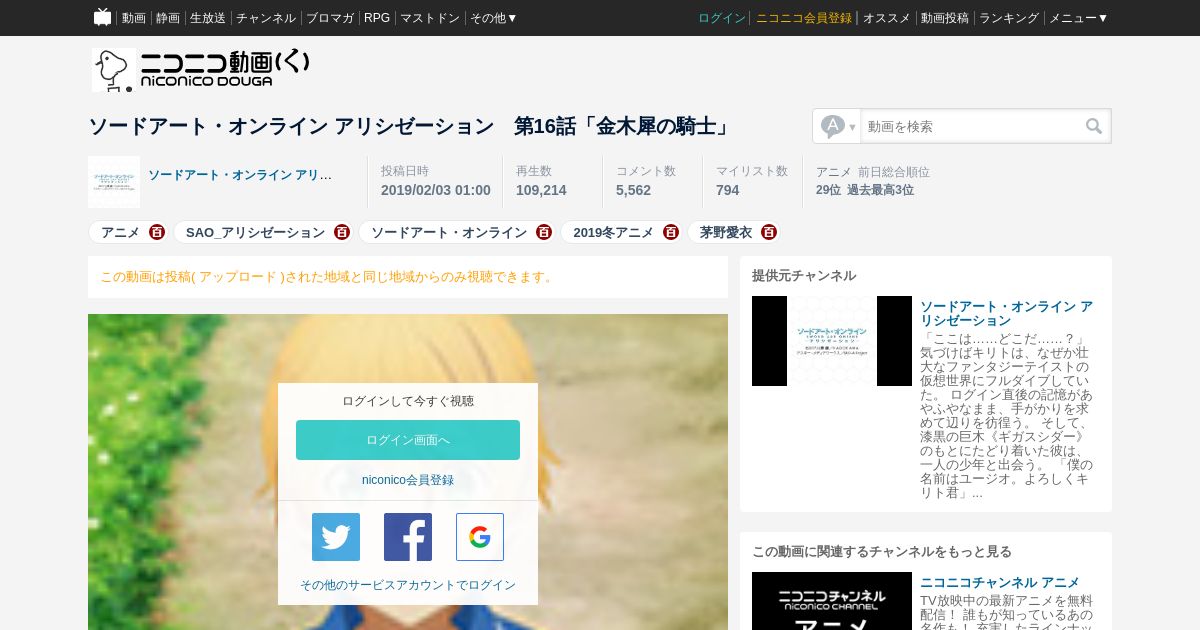The height and width of the screenshot is (630, 1200).
Task: Open the ソードアート・オンライン アリシゼーション sidebar channel link
Action: (1006, 313)
